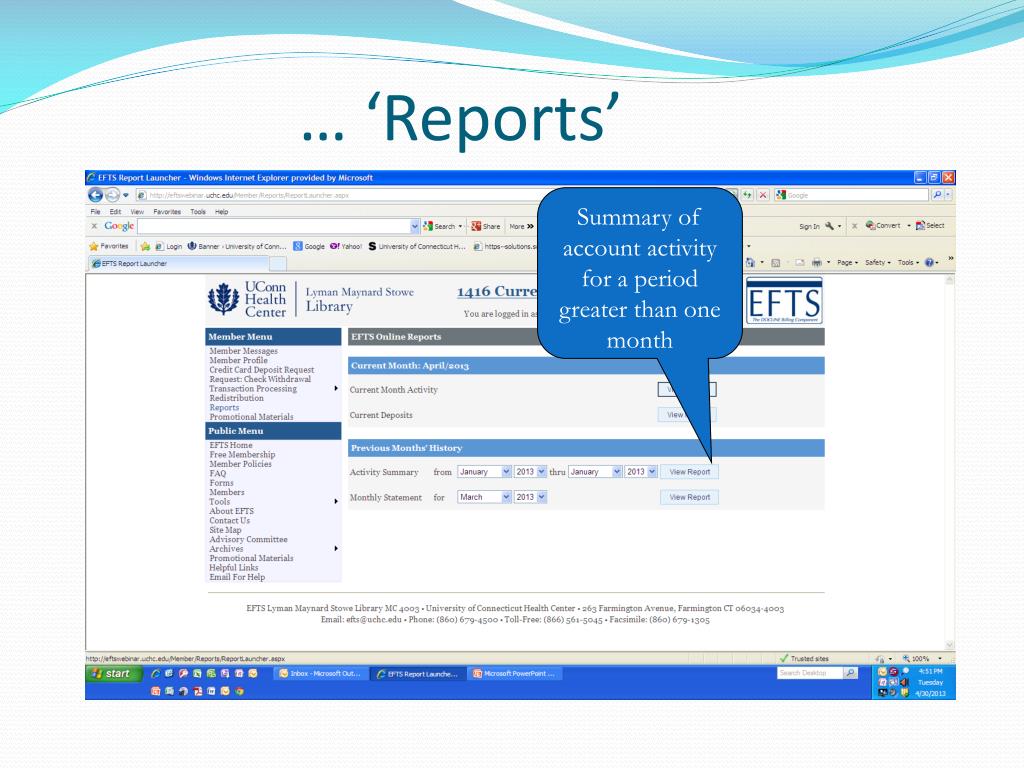This screenshot has height=768, width=1024.
Task: Select the EFTS Report Launcher browser tab
Action: [x=178, y=263]
